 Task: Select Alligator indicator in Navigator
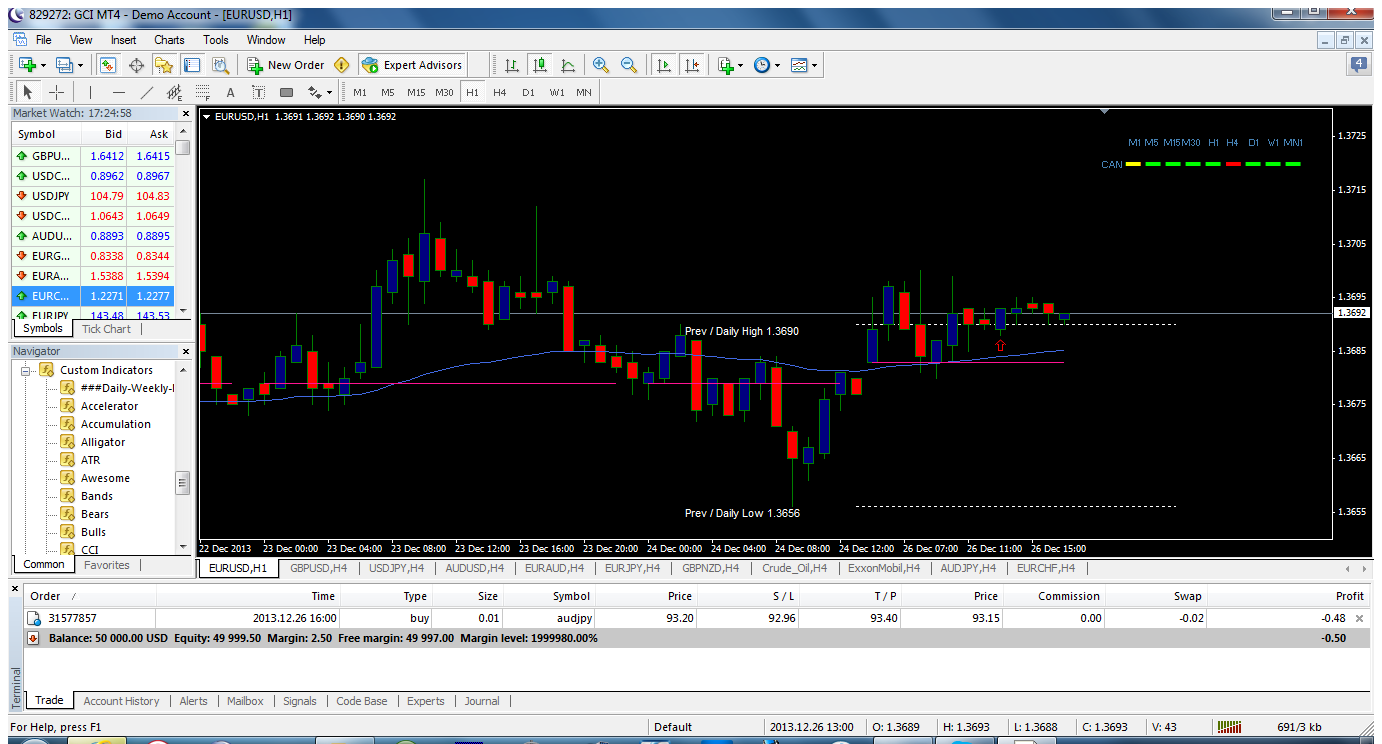point(103,442)
